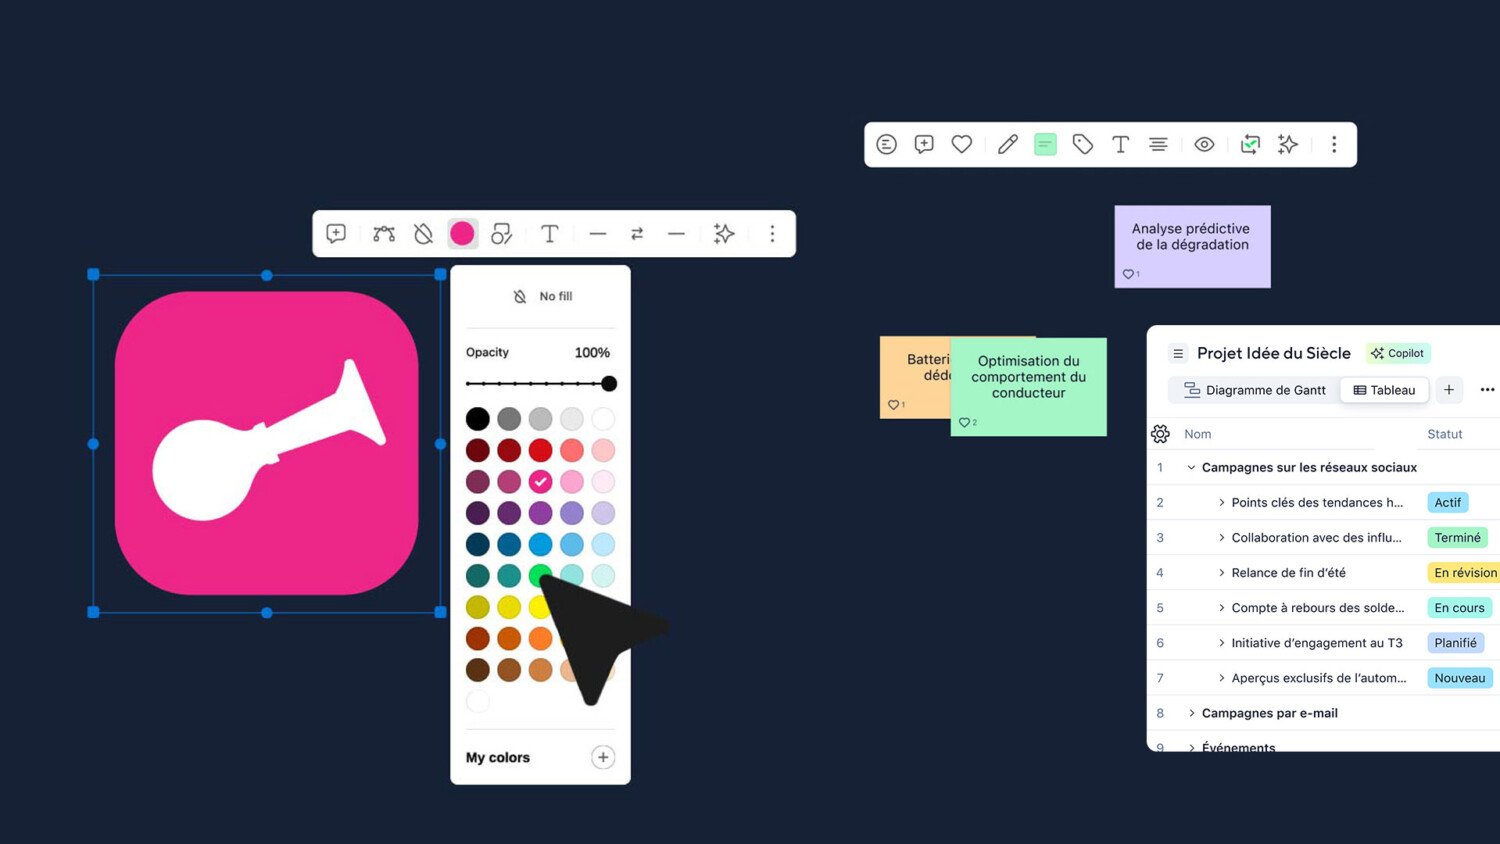Screen dimensions: 1500x844
Task: Click the add comment icon in the shape toolbar
Action: coord(336,234)
